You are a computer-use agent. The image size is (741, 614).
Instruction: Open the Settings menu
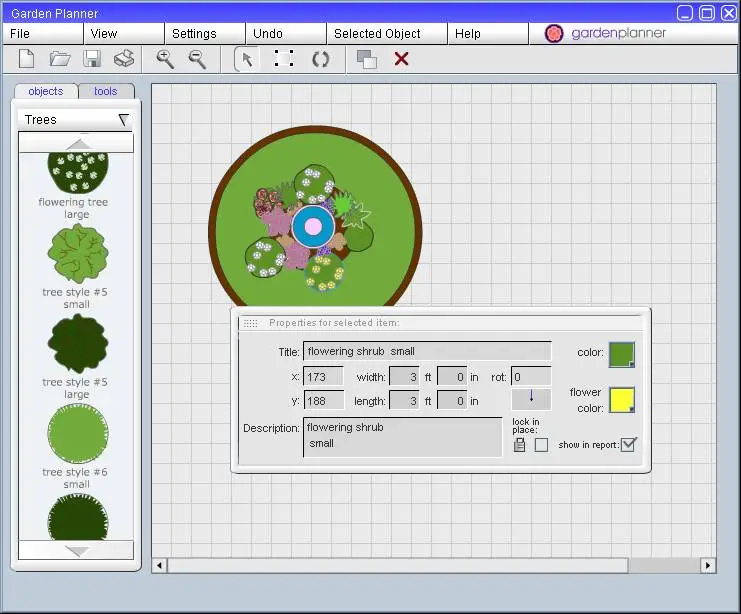(x=205, y=34)
